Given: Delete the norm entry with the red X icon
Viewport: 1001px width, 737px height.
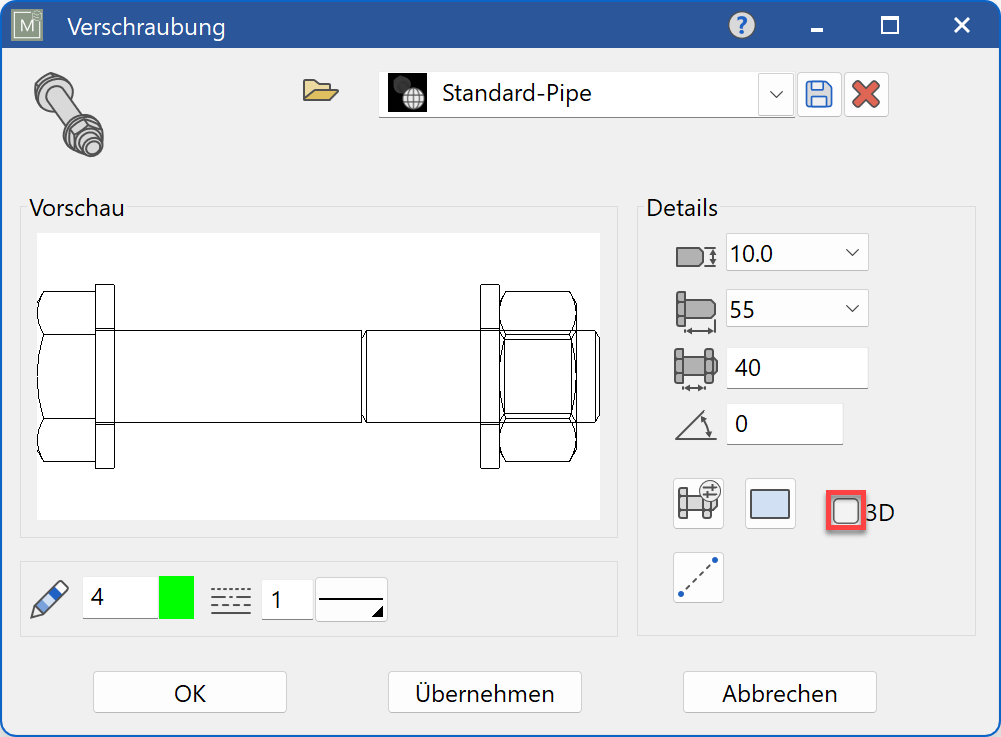Looking at the screenshot, I should click(865, 93).
